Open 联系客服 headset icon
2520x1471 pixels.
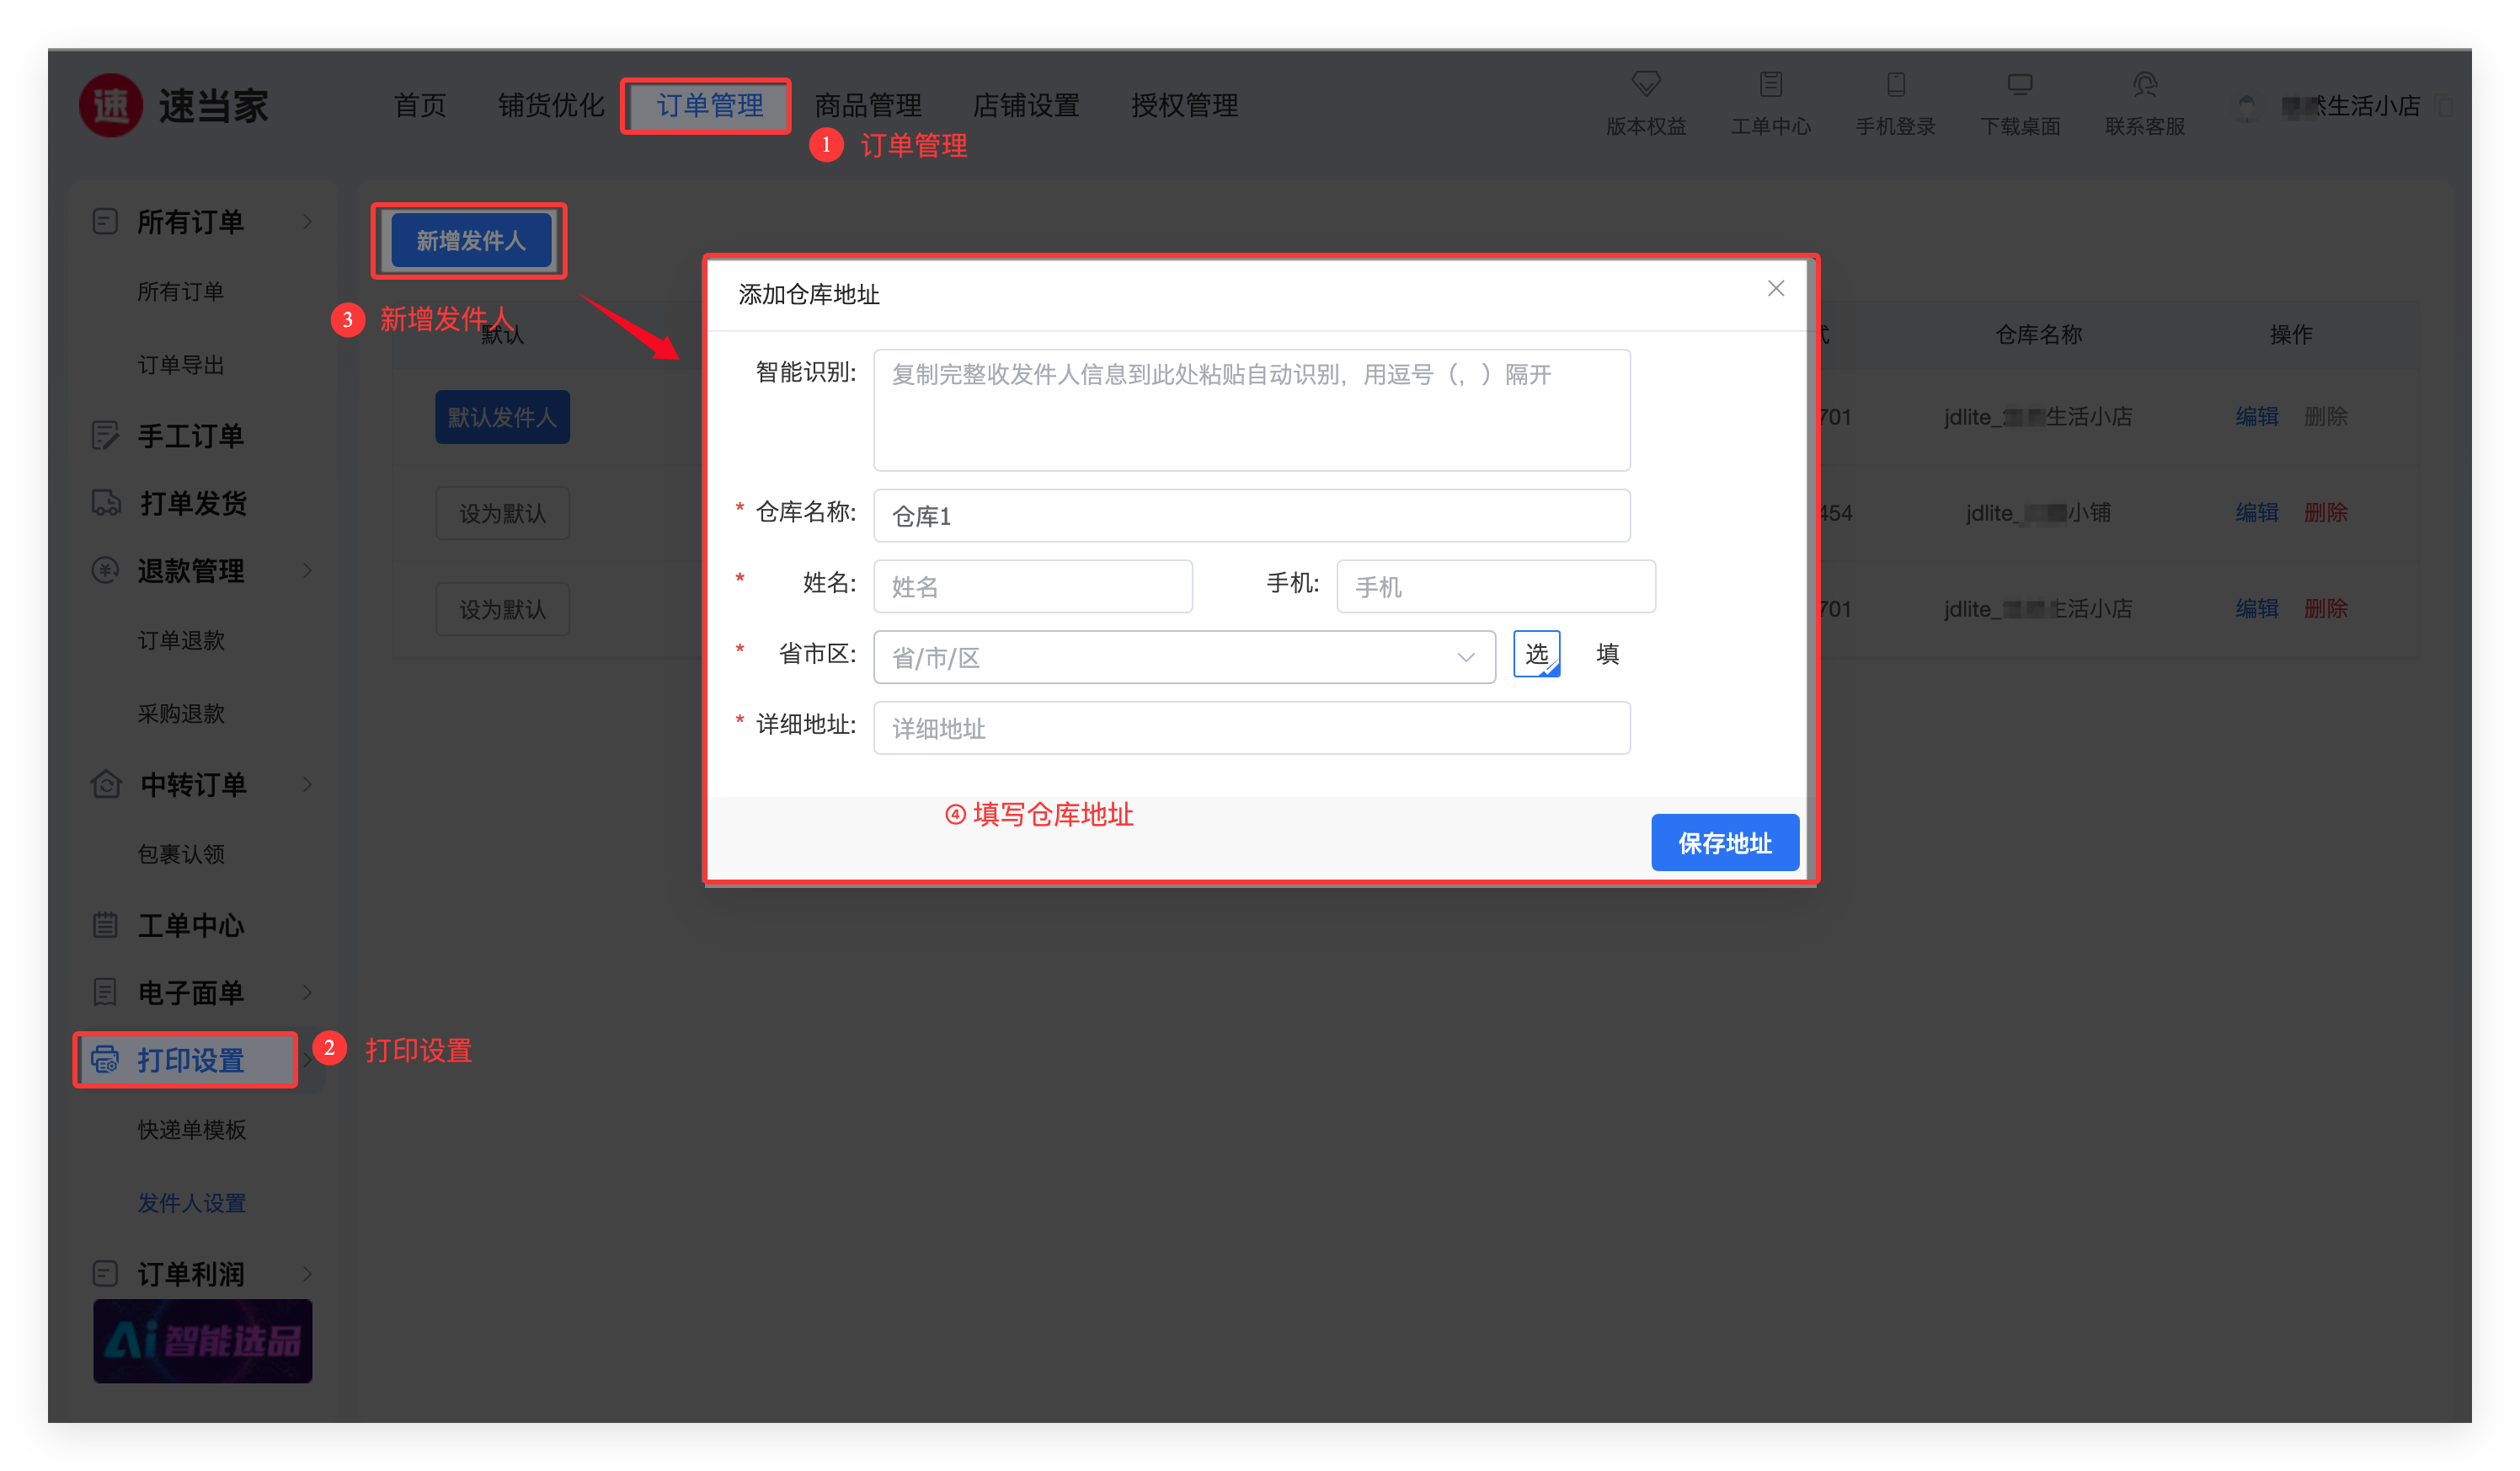[x=2144, y=83]
